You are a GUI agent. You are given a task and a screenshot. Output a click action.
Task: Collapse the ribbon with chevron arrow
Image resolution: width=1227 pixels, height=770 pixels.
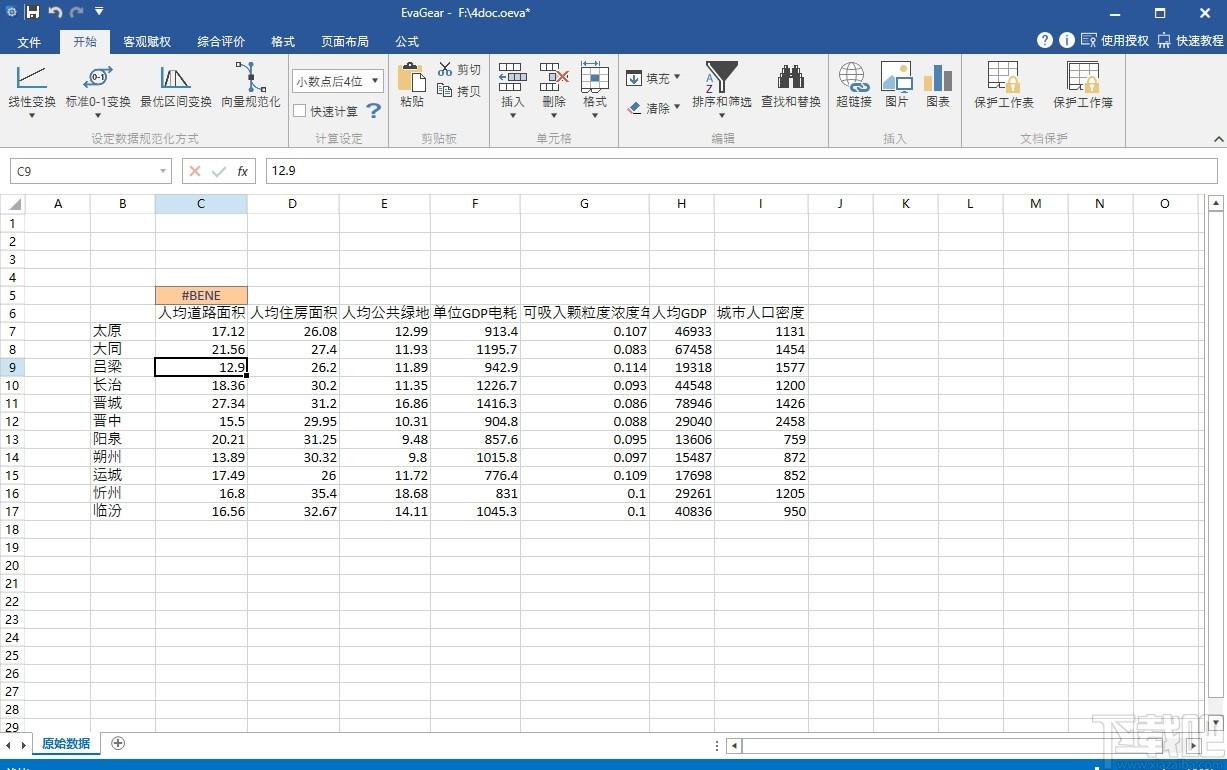point(1217,139)
